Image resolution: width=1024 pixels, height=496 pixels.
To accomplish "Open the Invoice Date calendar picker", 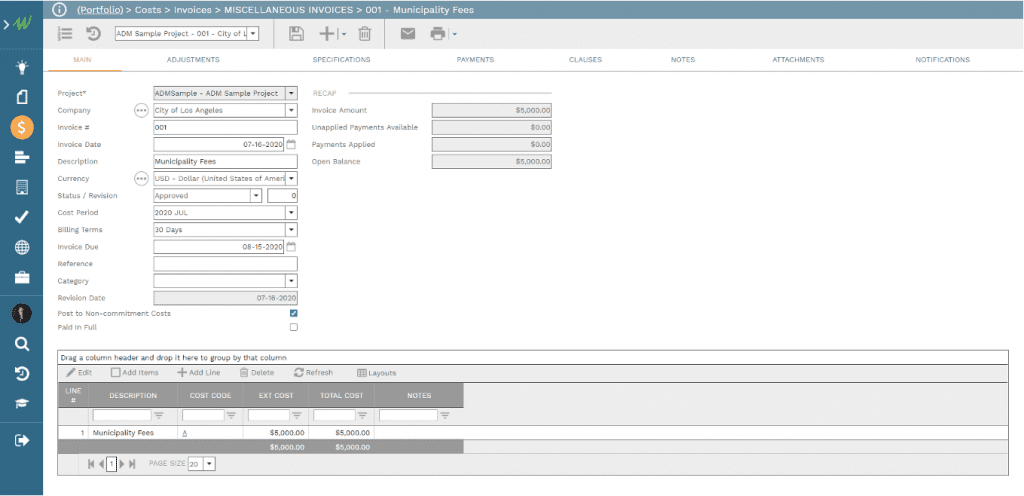I will (292, 144).
